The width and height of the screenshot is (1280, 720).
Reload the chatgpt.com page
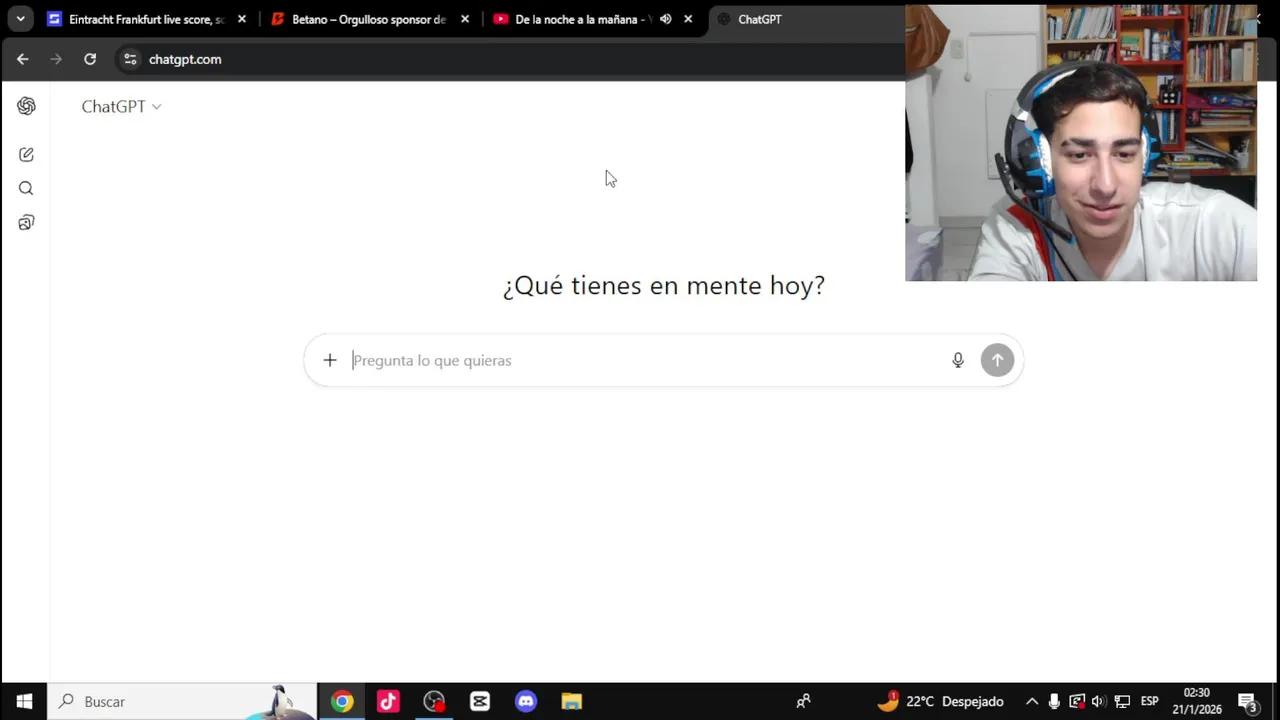pyautogui.click(x=90, y=59)
